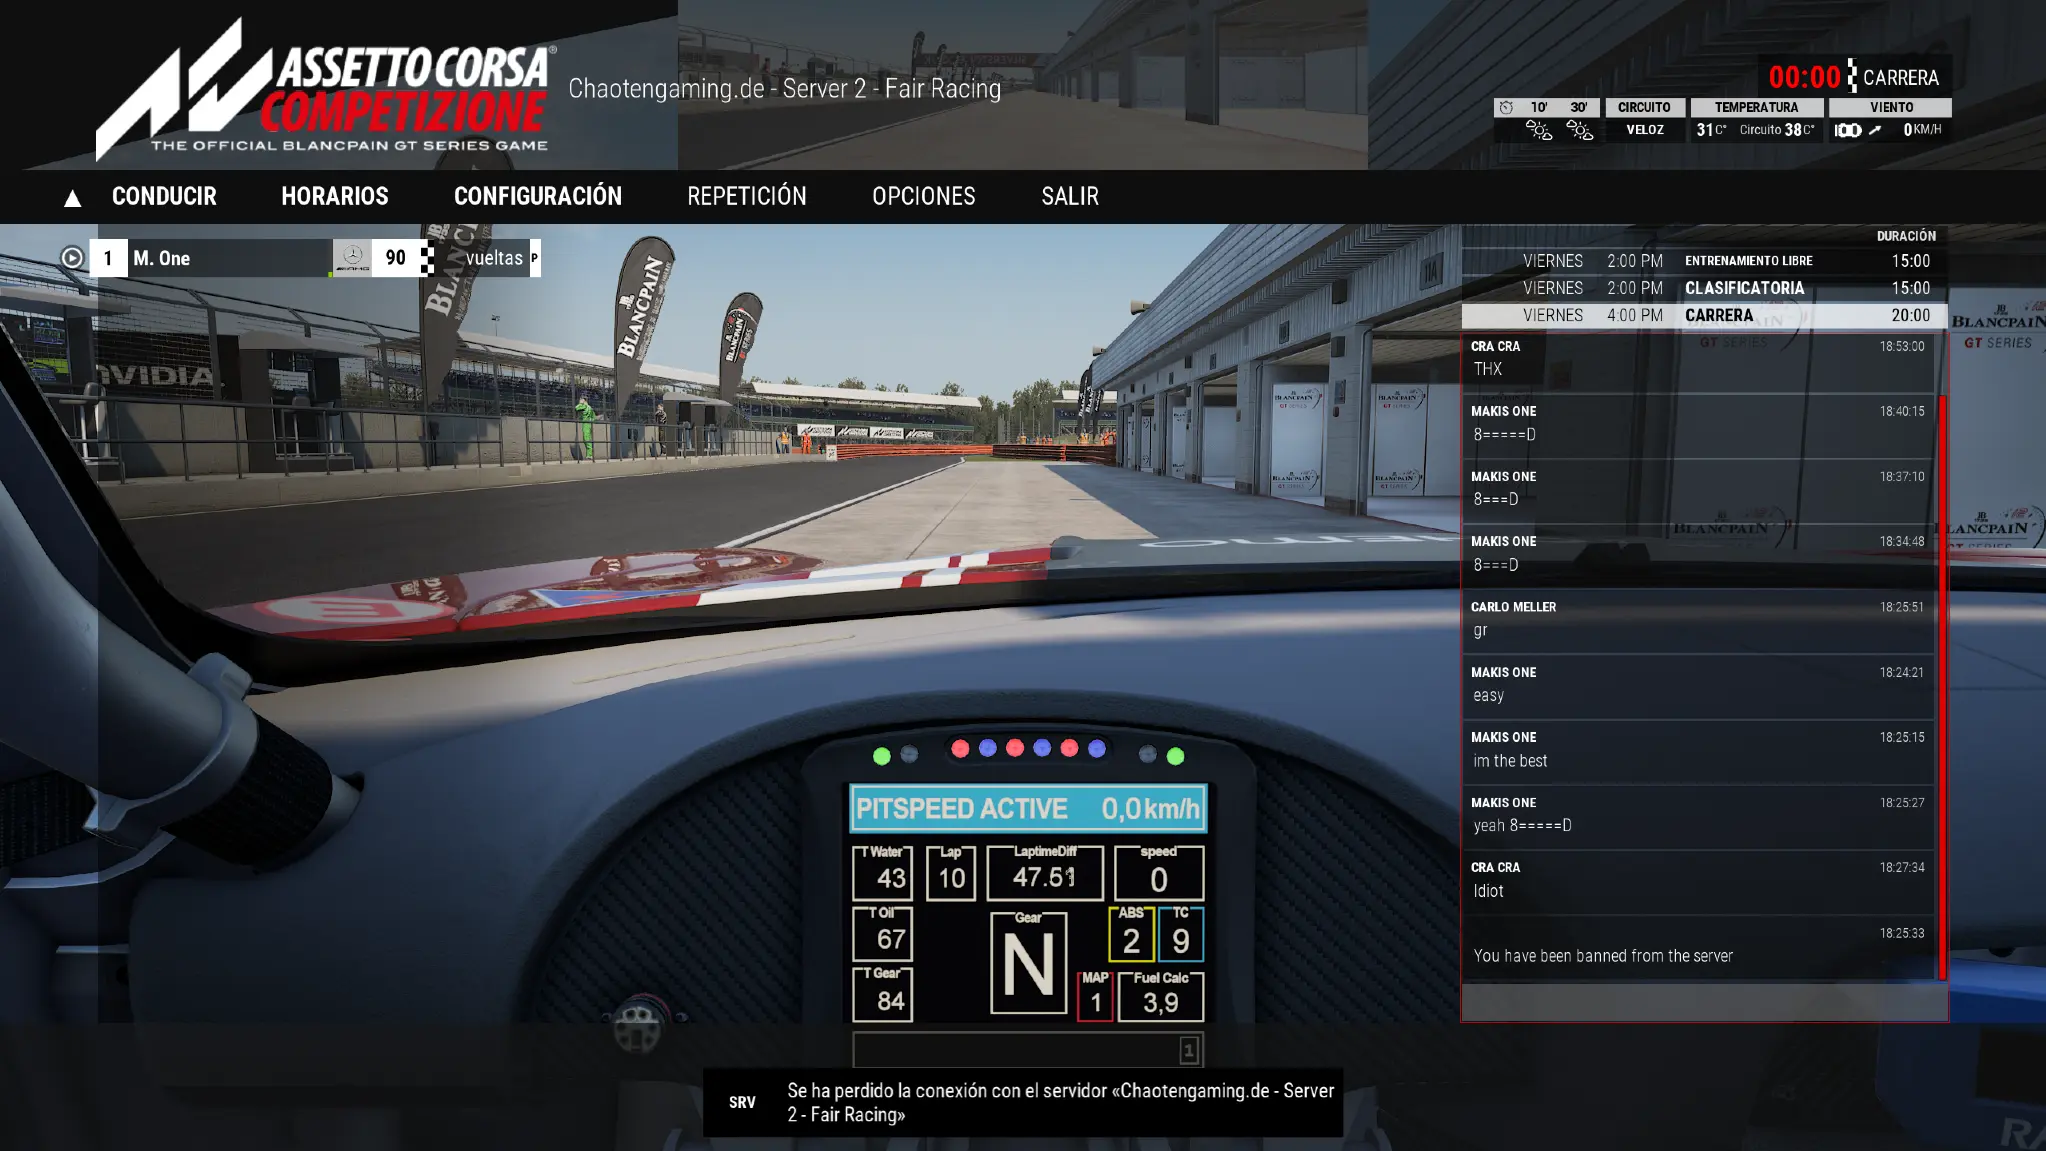Viewport: 2046px width, 1151px height.
Task: Click the PITSPEED ACTIVE dashboard display
Action: (1028, 808)
